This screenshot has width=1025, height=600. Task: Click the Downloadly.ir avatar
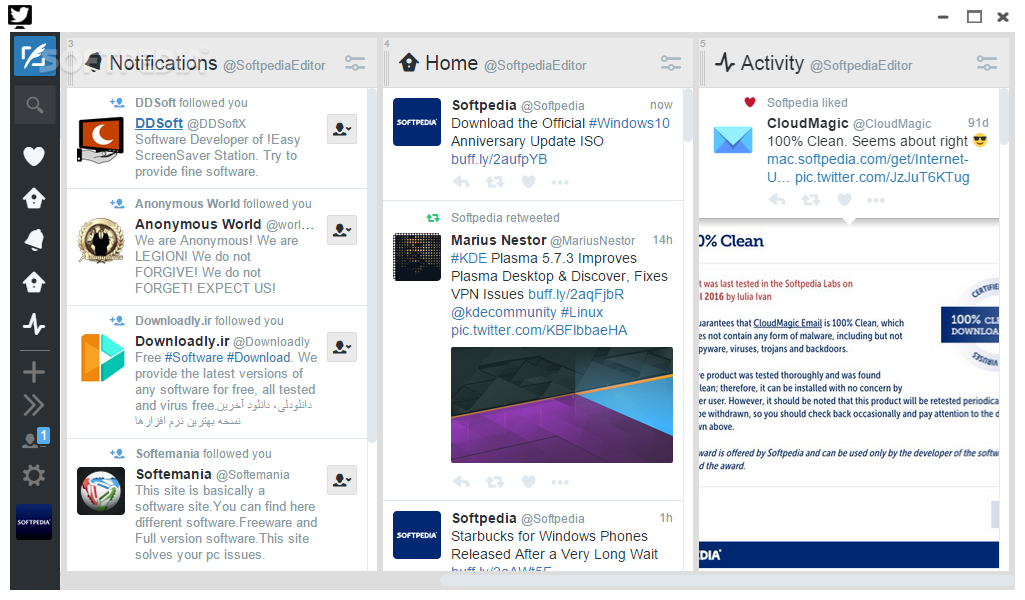tap(101, 358)
